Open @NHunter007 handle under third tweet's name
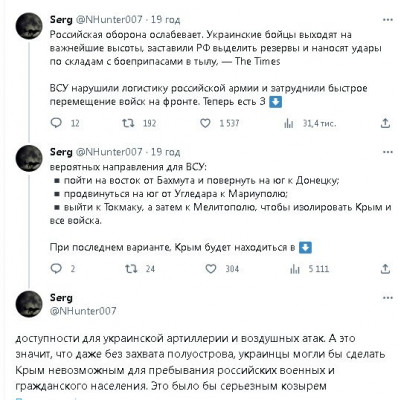Screen dimensions: 398x400 pyautogui.click(x=83, y=311)
